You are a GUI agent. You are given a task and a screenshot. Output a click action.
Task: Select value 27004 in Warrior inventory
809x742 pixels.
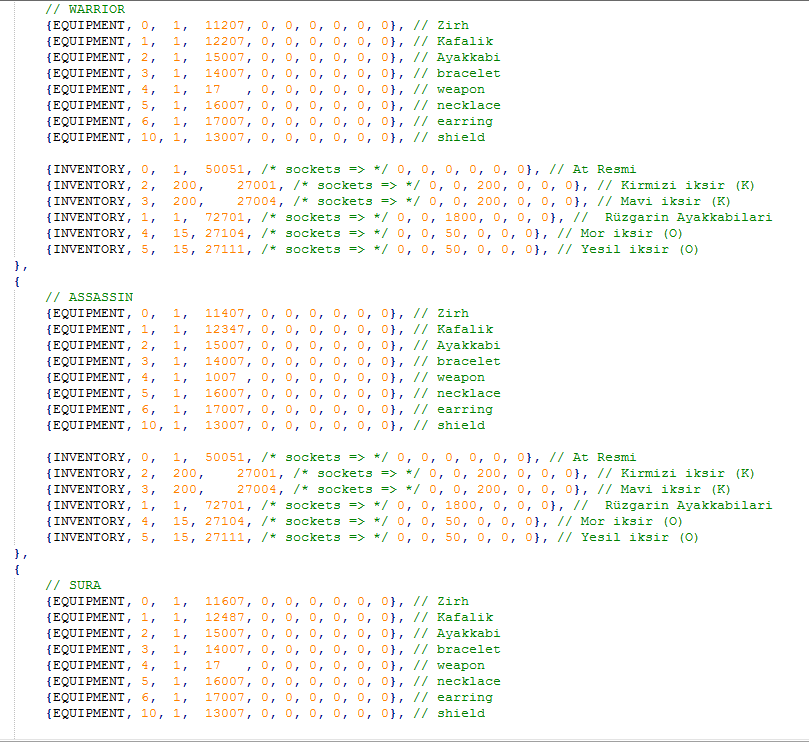(x=256, y=201)
